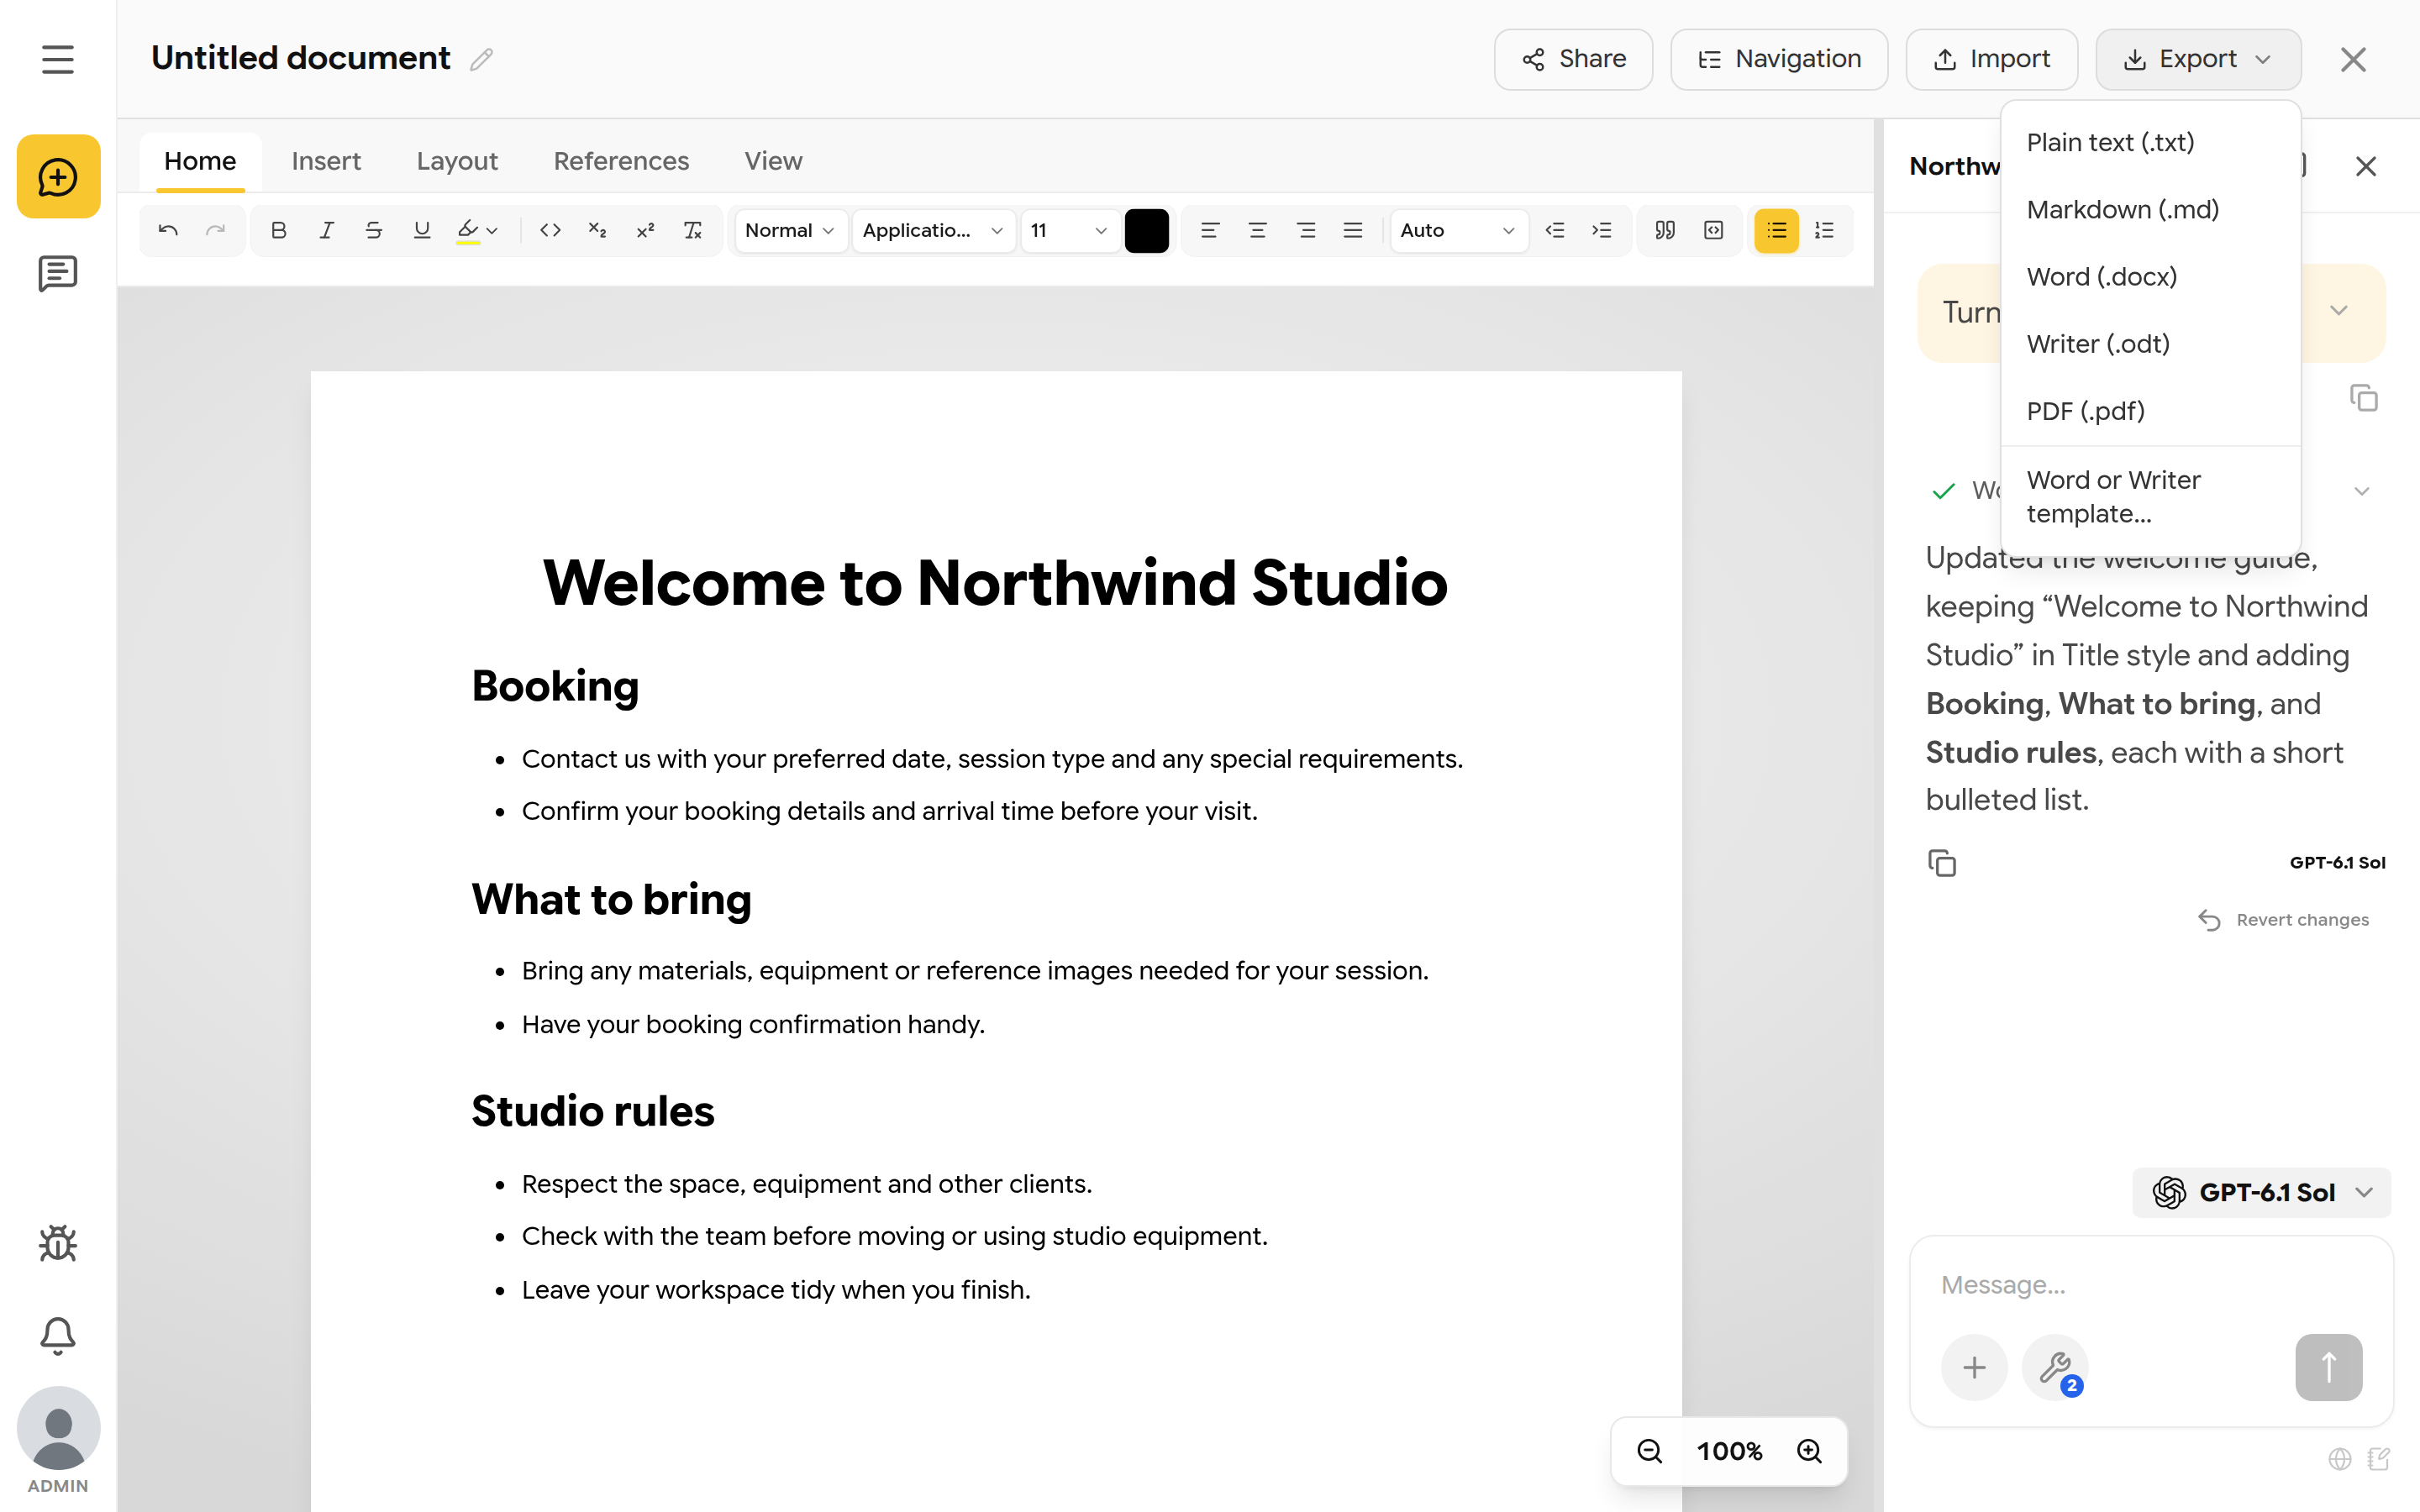The image size is (2420, 1512).
Task: Choose Word (.docx) export option
Action: [2151, 276]
